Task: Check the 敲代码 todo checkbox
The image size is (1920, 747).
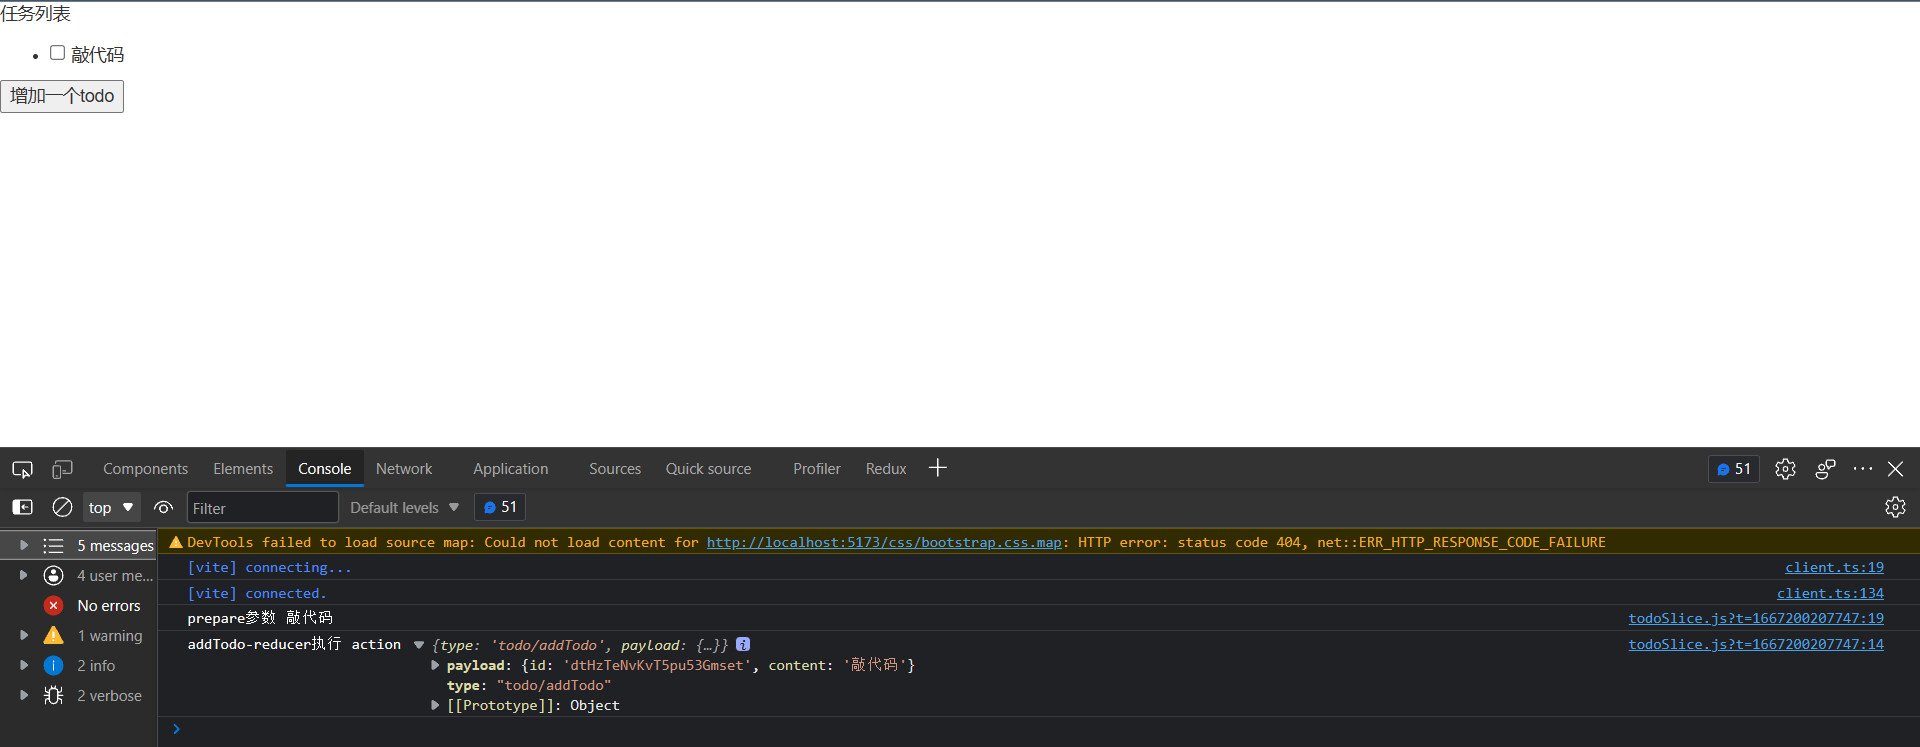Action: (58, 53)
